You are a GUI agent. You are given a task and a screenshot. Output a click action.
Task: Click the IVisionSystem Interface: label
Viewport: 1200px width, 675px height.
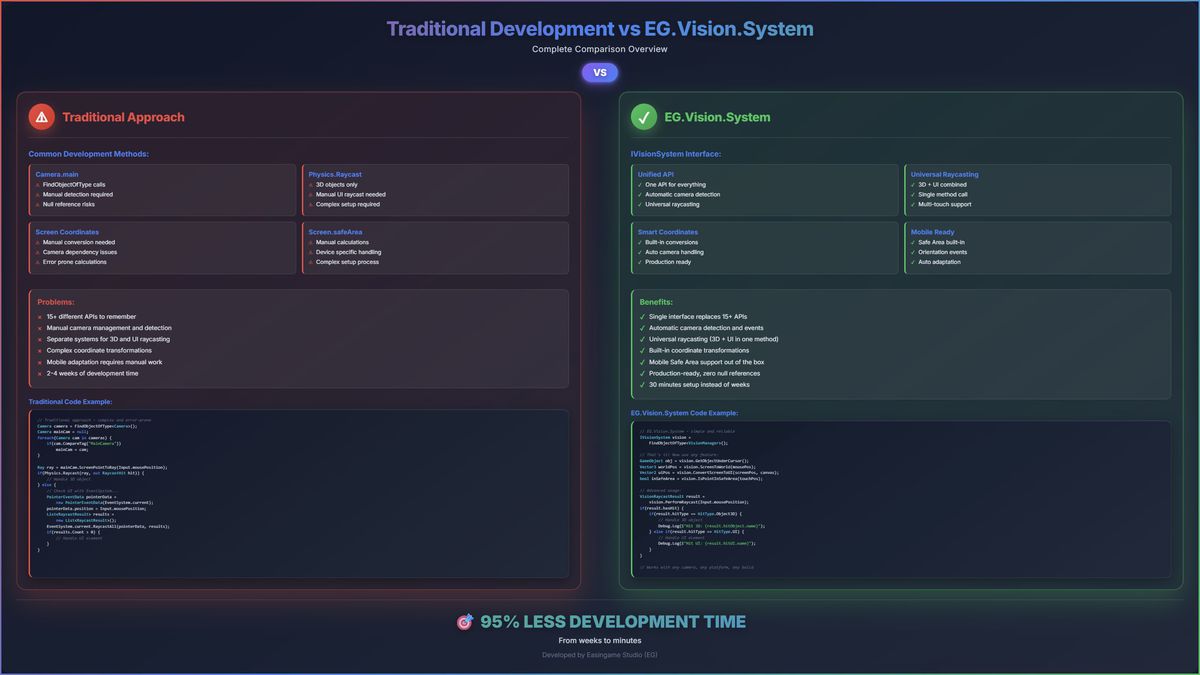click(676, 154)
